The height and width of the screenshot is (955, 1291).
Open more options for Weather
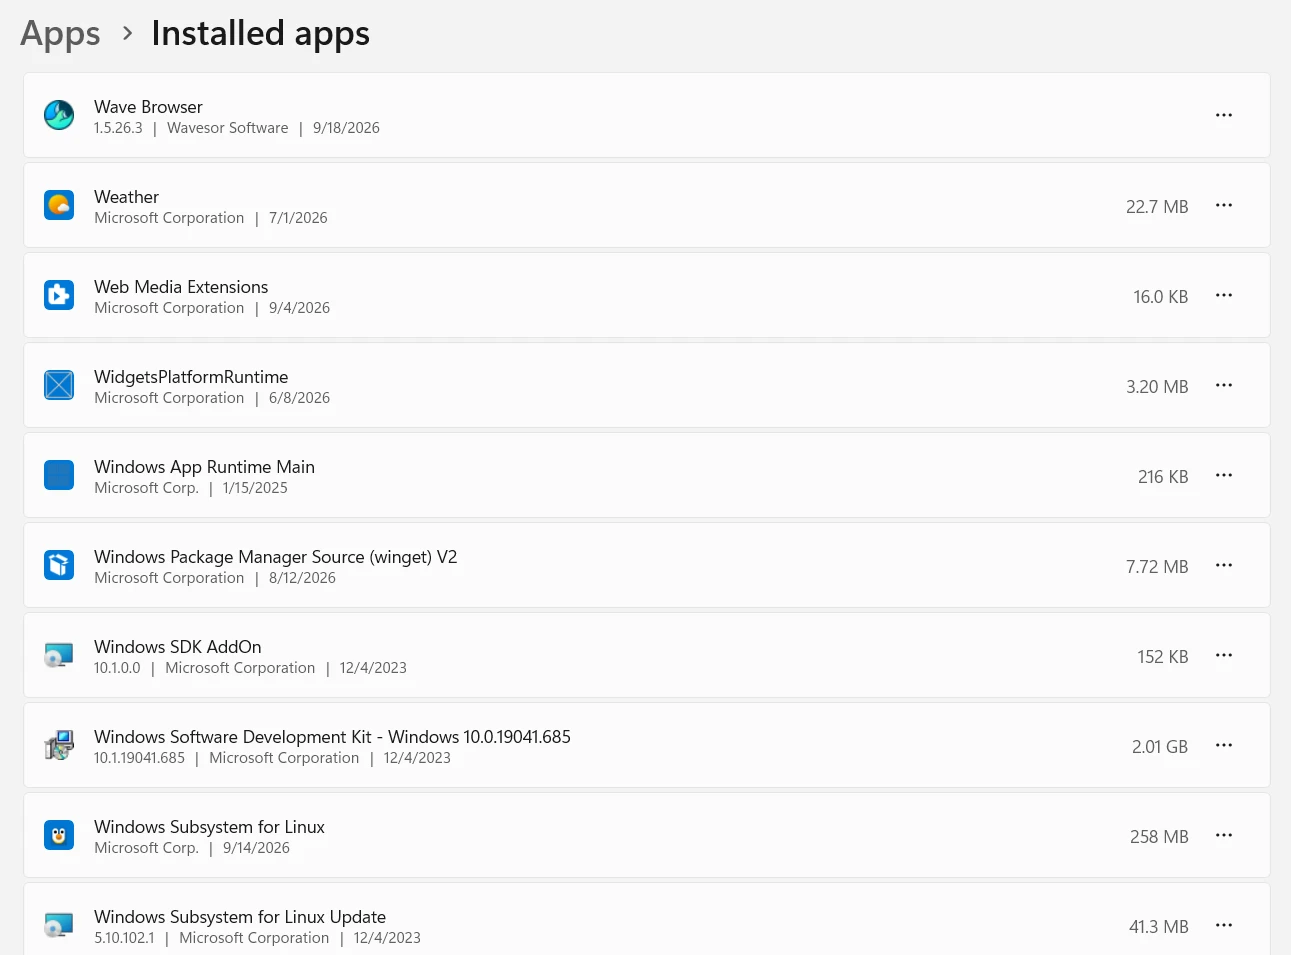(1224, 205)
